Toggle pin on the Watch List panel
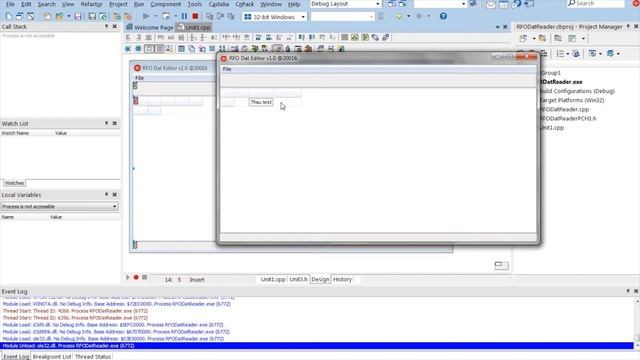640x360 pixels. [107, 123]
